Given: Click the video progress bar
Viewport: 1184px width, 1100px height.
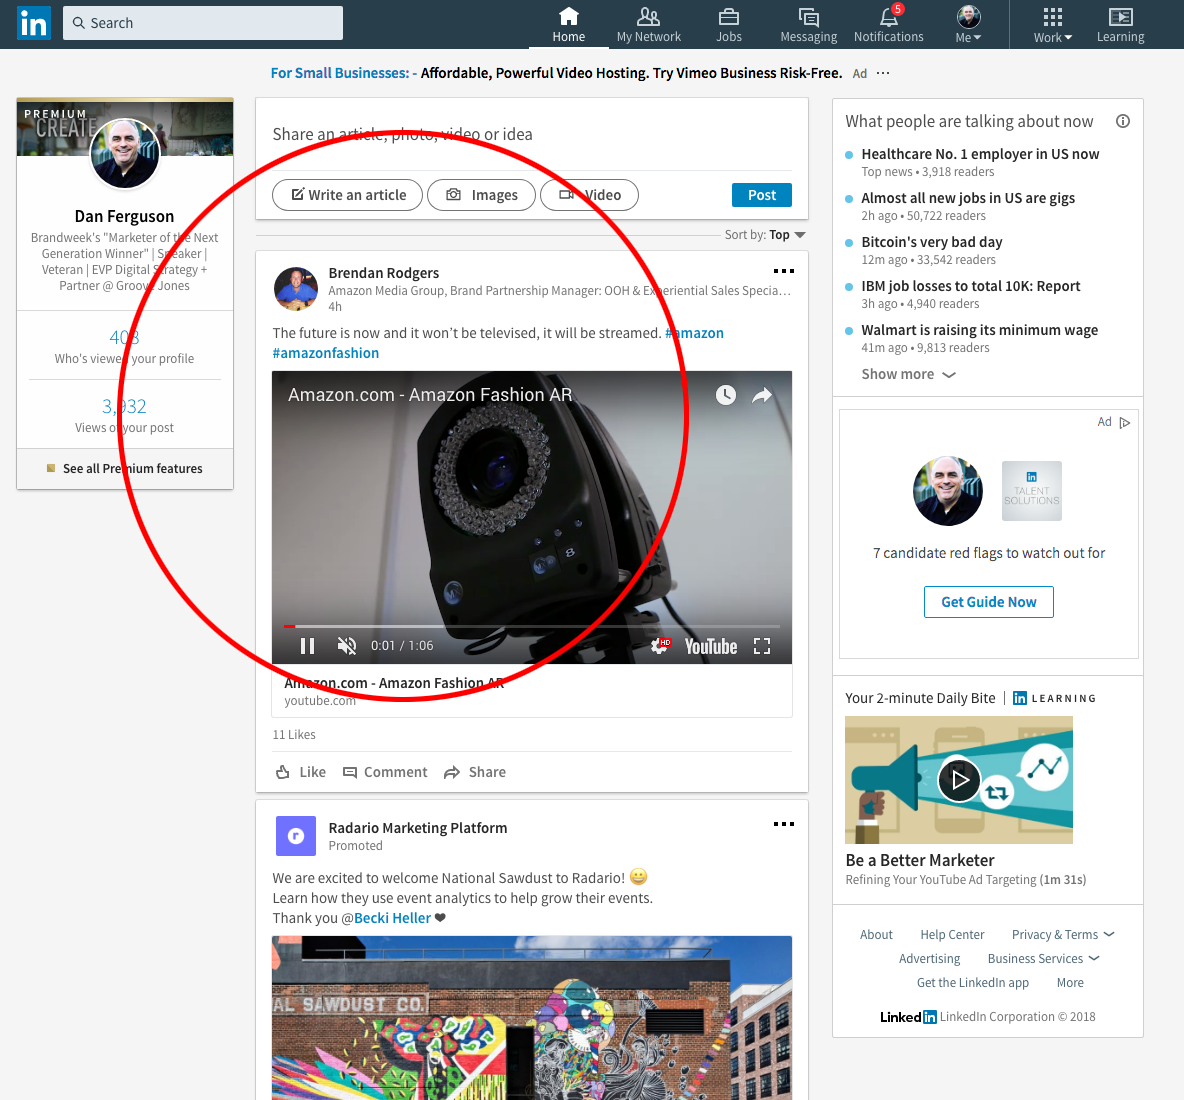Looking at the screenshot, I should [x=532, y=627].
